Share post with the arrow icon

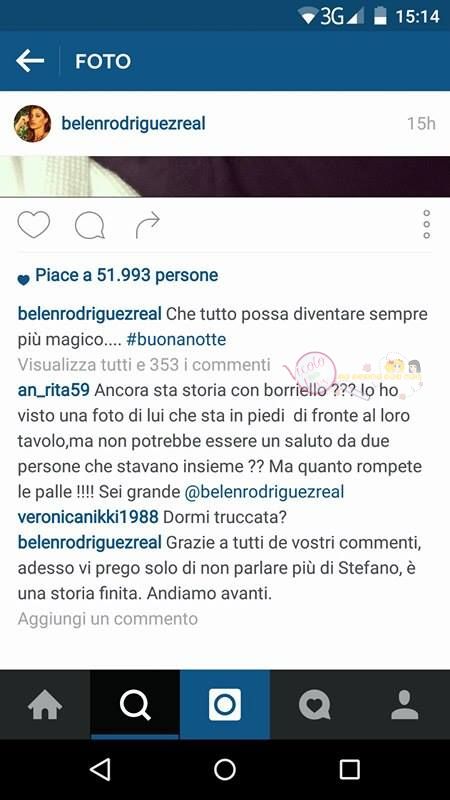click(x=147, y=226)
